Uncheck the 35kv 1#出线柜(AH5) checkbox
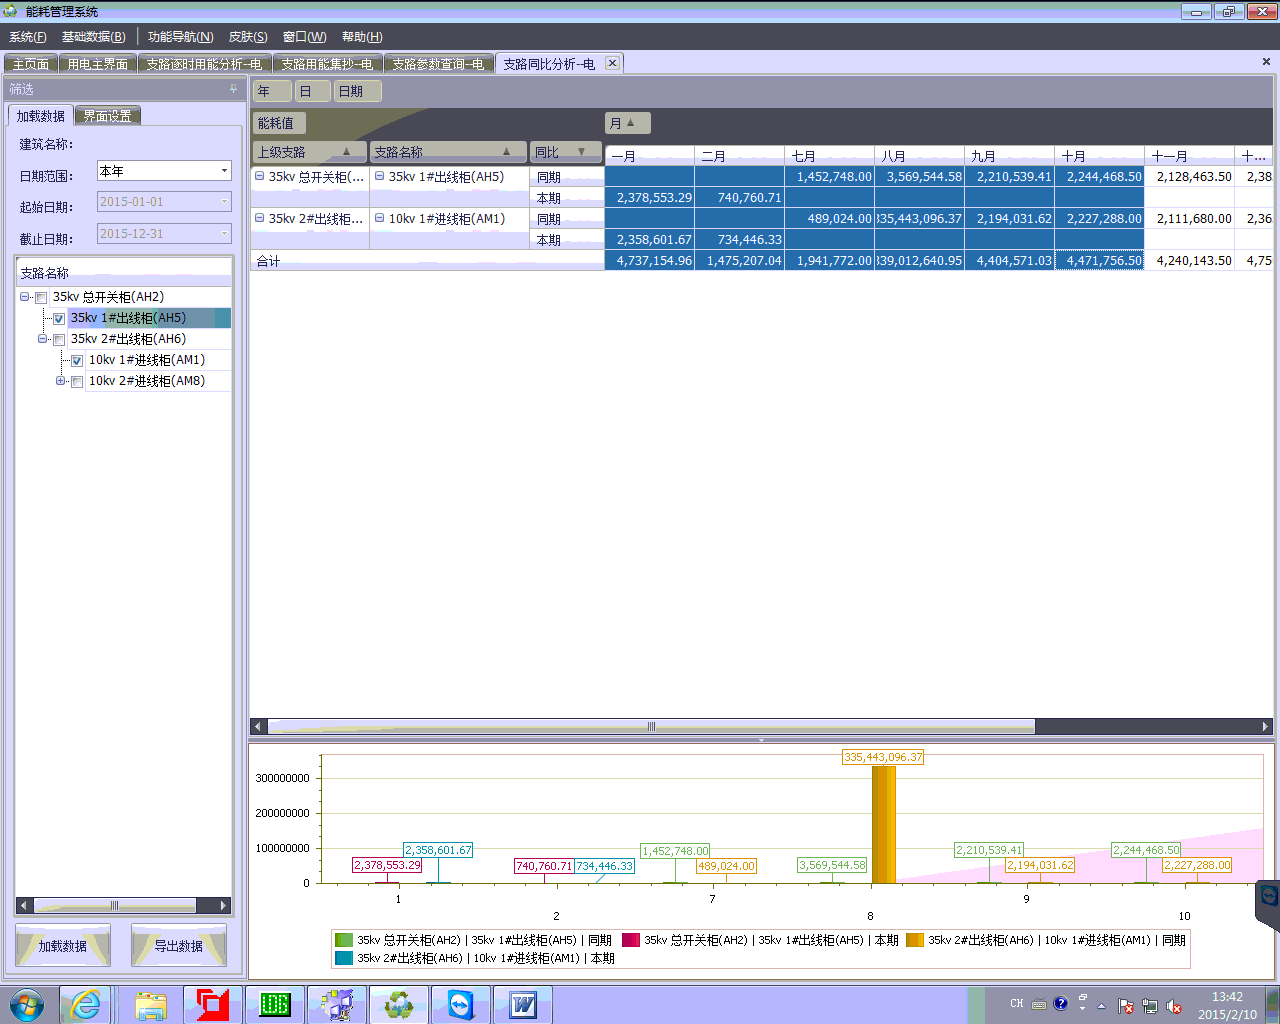Screen dimensions: 1280x1024 point(59,319)
